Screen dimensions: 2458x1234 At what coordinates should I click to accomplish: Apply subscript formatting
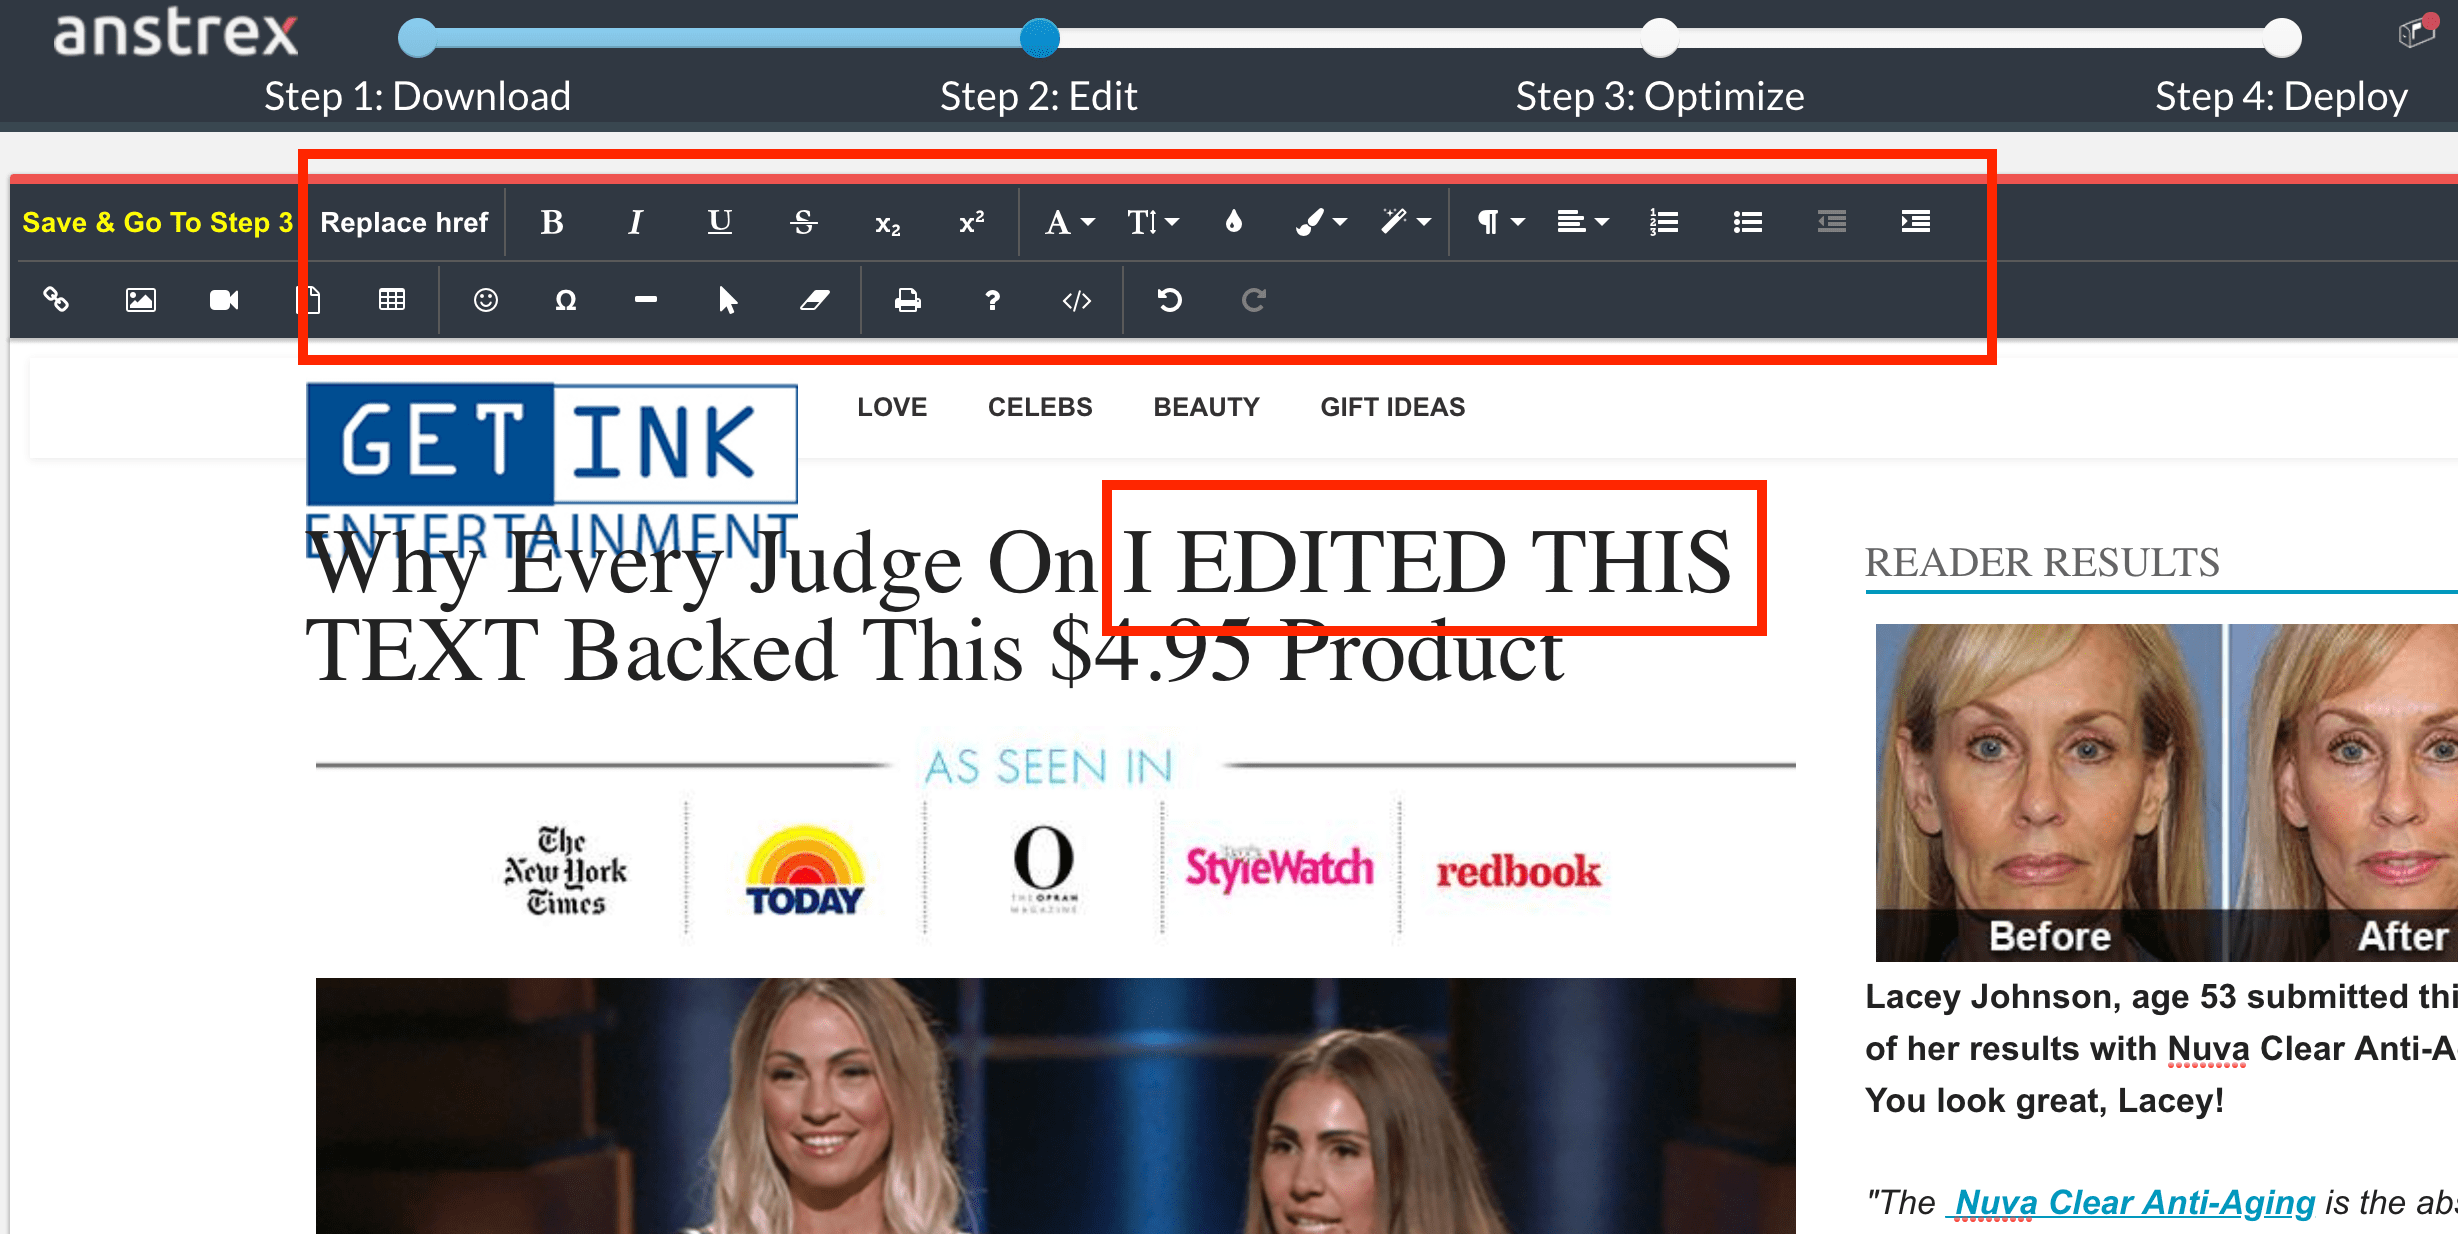pos(888,224)
